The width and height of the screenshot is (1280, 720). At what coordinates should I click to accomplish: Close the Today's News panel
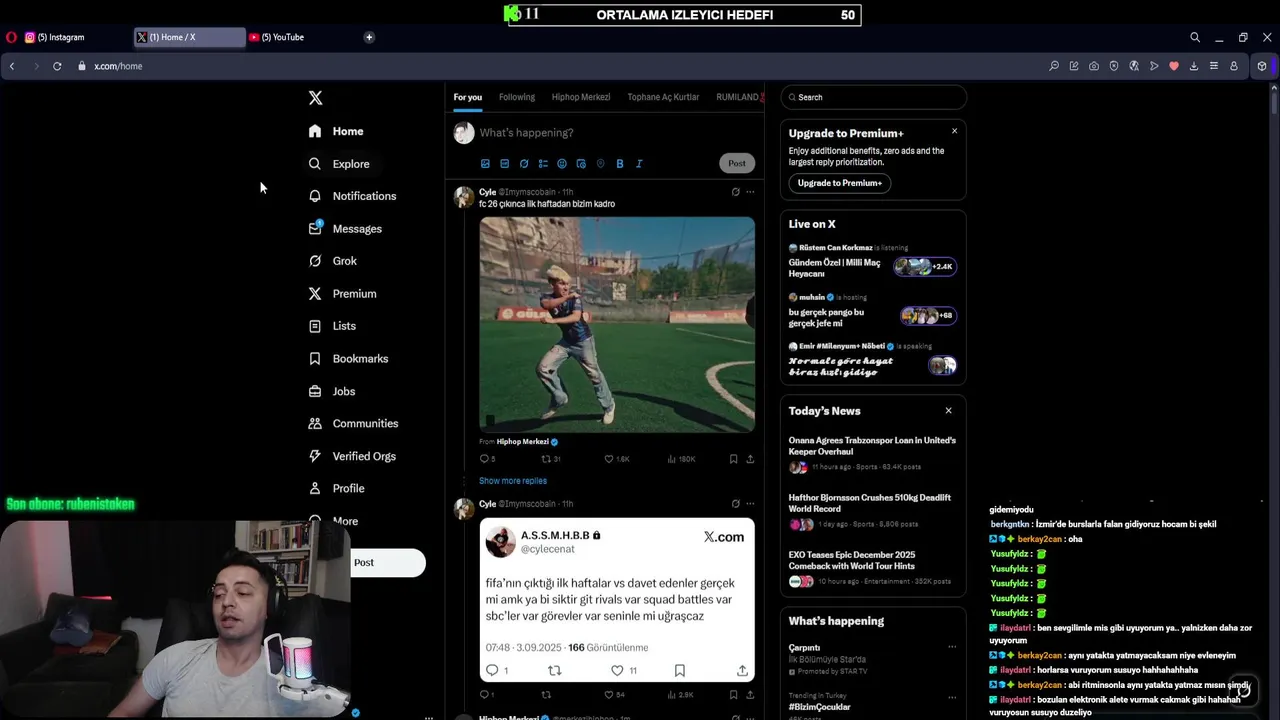click(x=948, y=410)
